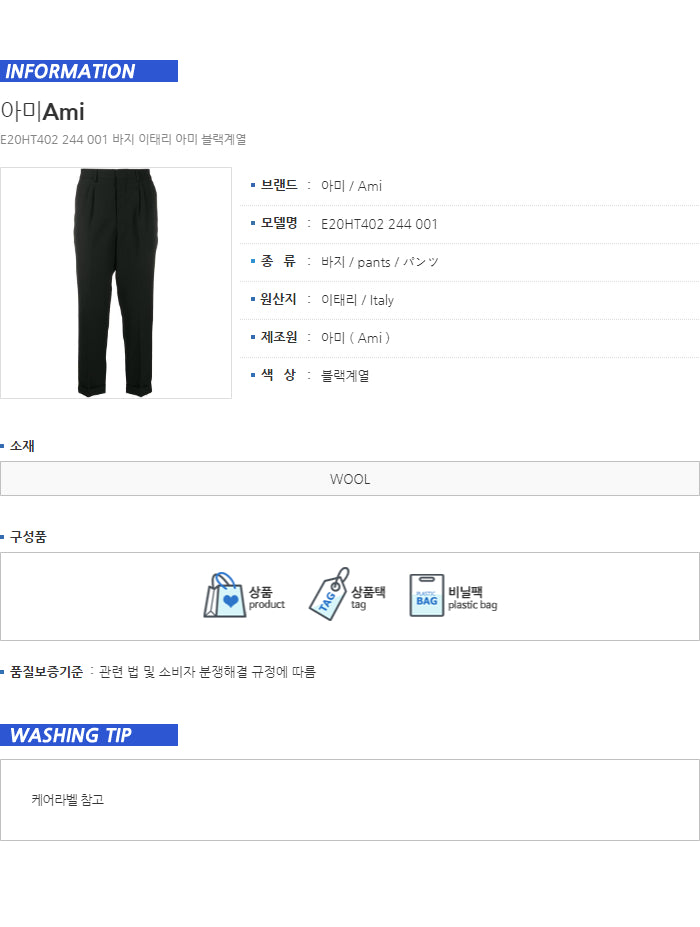
Task: Click the 원산지 value Italy text
Action: [381, 300]
